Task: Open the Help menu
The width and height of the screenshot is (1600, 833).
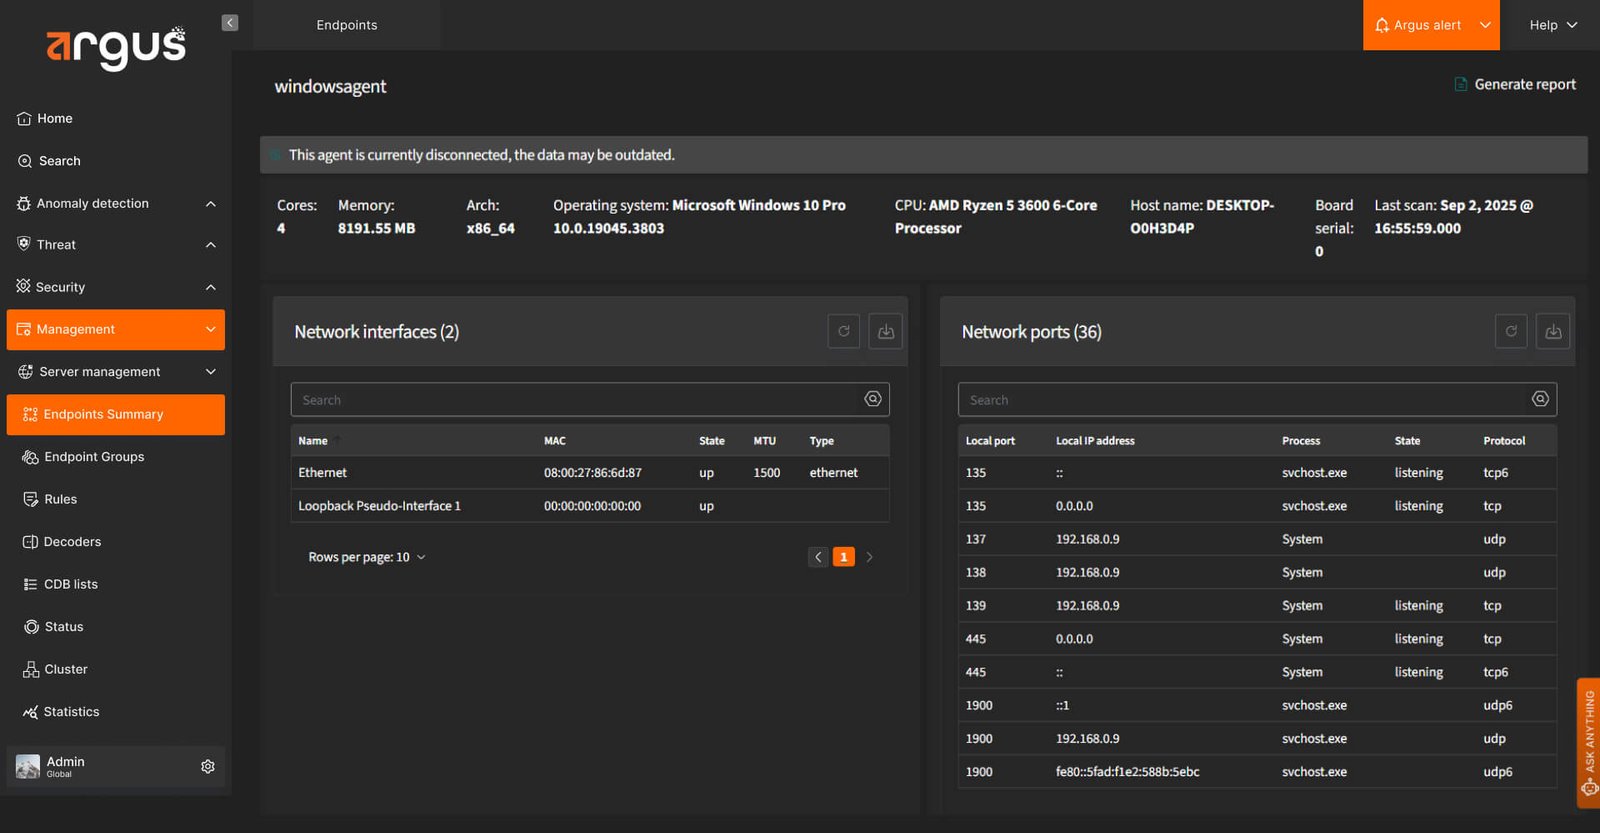Action: 1552,25
